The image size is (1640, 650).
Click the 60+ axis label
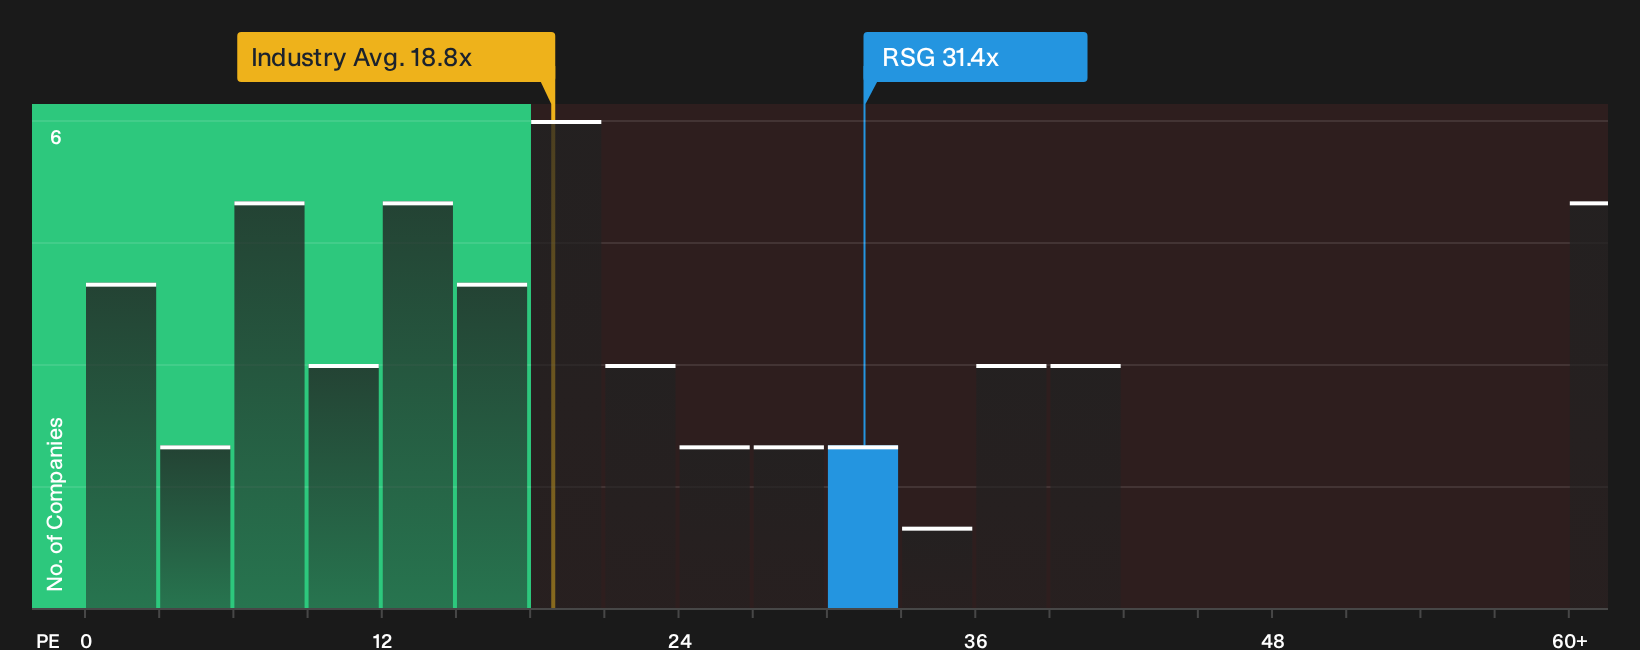[1569, 640]
